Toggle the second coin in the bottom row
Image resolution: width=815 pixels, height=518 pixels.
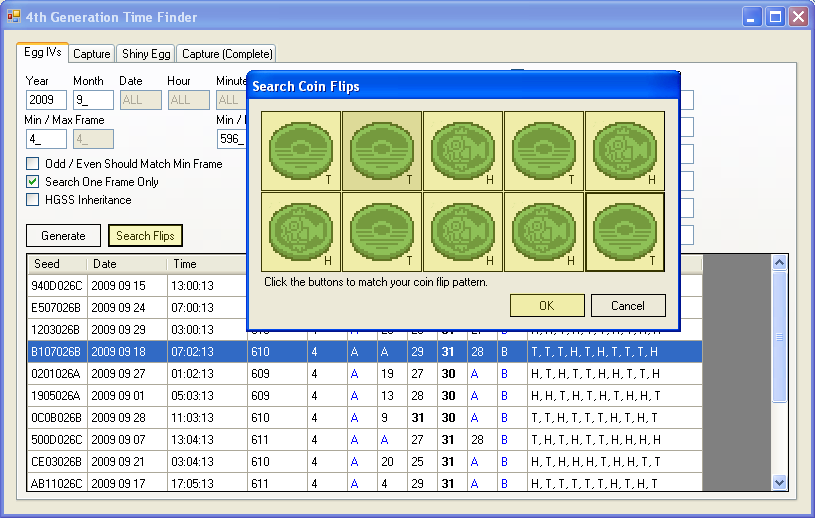click(x=382, y=231)
